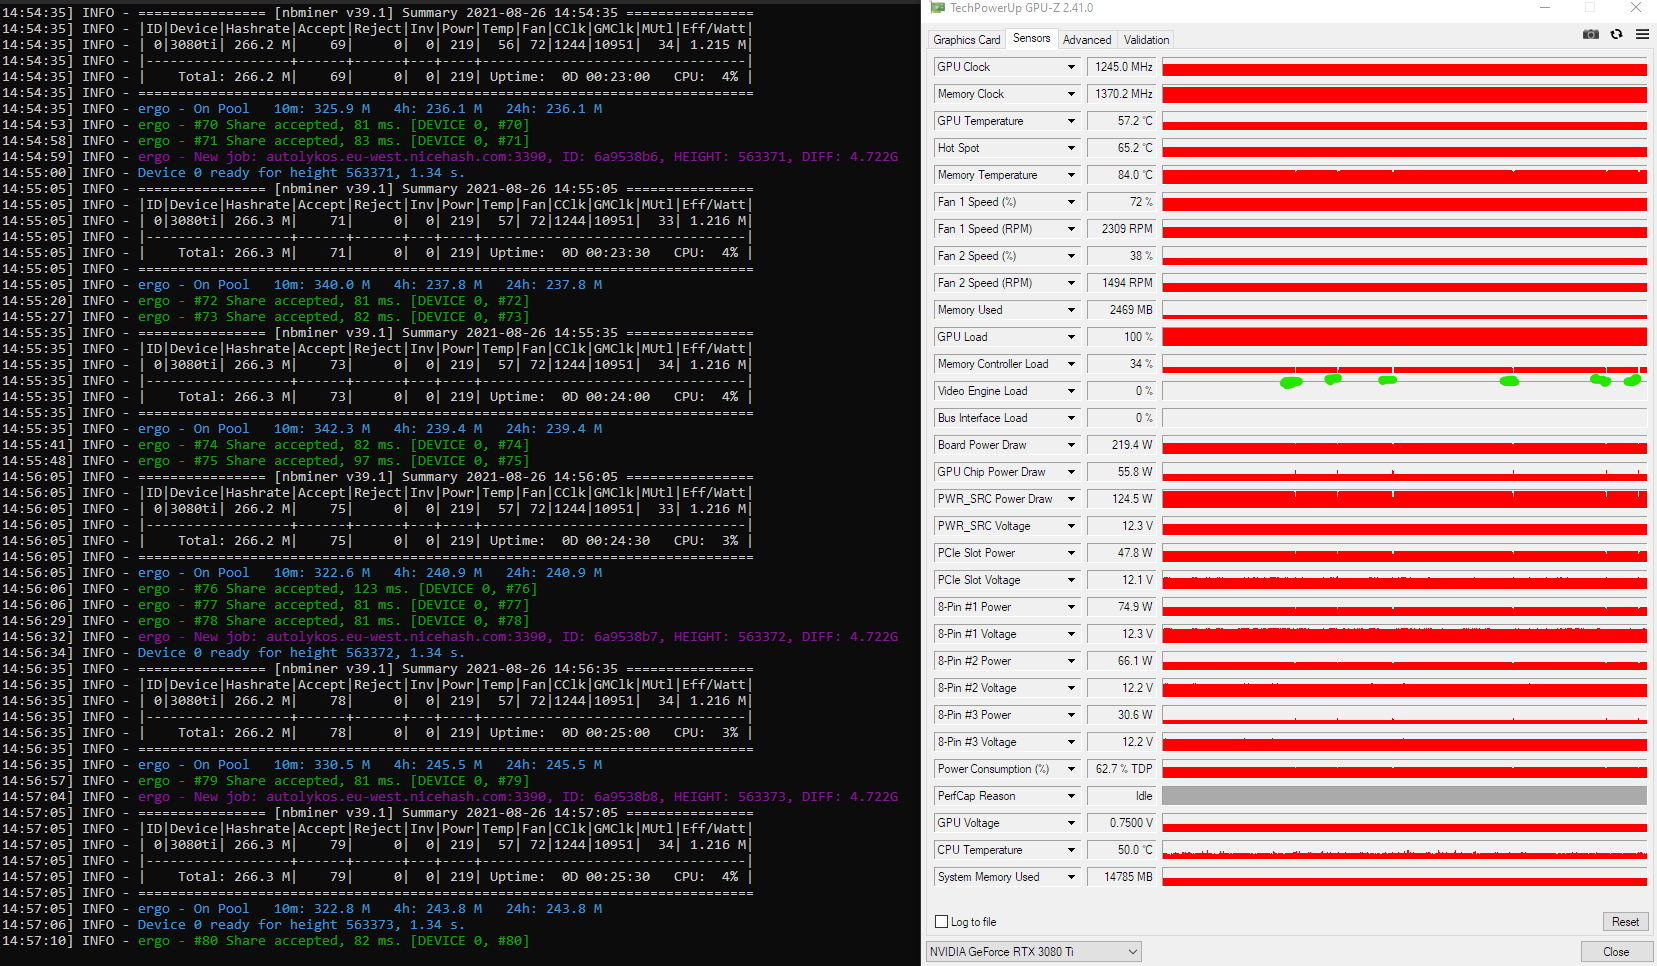The width and height of the screenshot is (1657, 966).
Task: Open the GPU Load sensor dropdown
Action: click(1071, 337)
